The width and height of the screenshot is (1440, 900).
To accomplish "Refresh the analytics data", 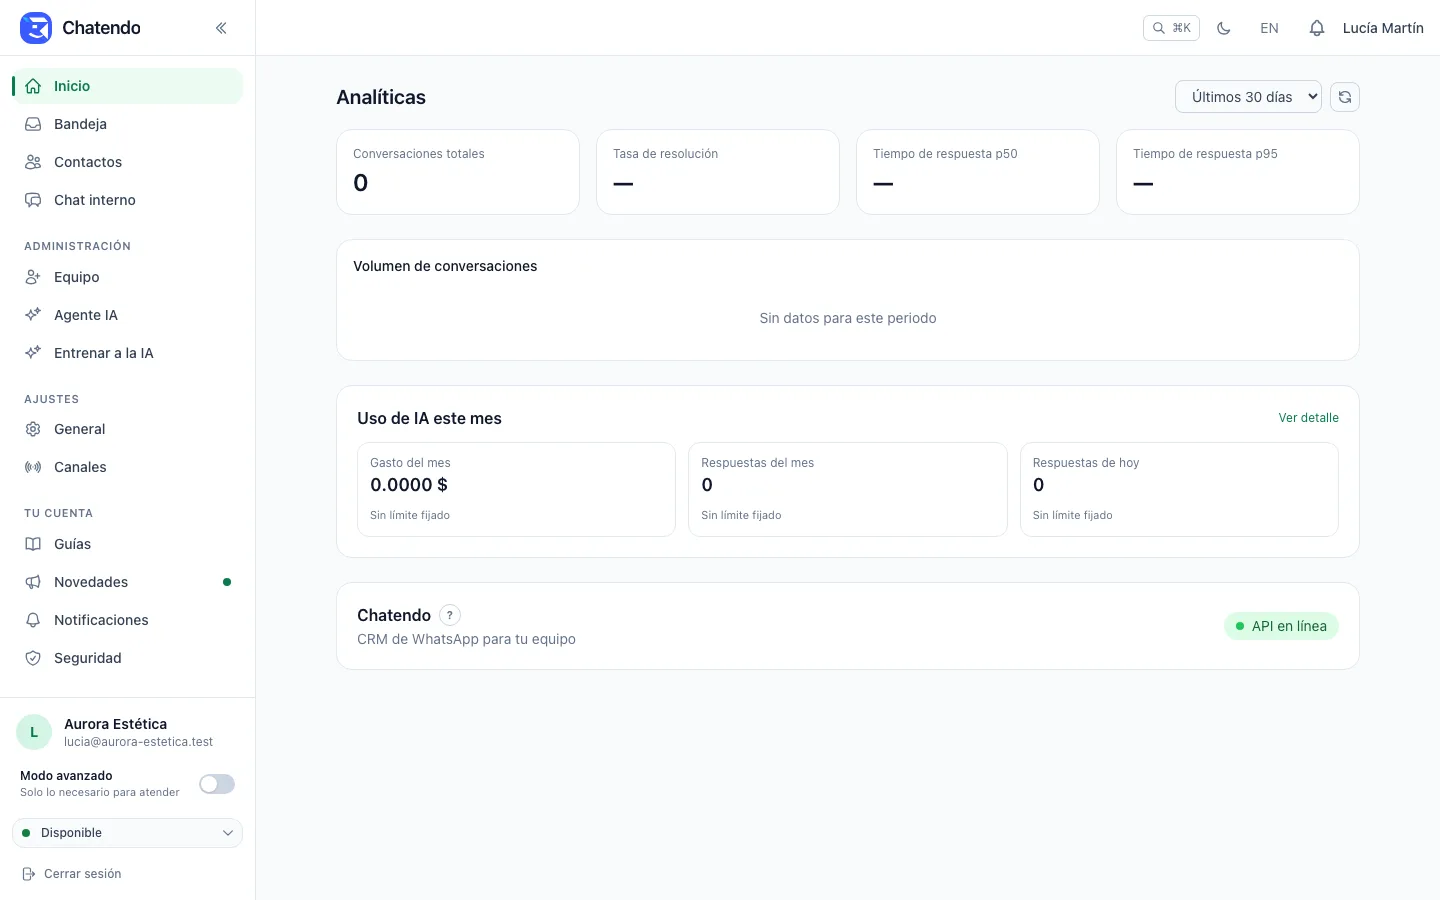I will click(x=1345, y=97).
